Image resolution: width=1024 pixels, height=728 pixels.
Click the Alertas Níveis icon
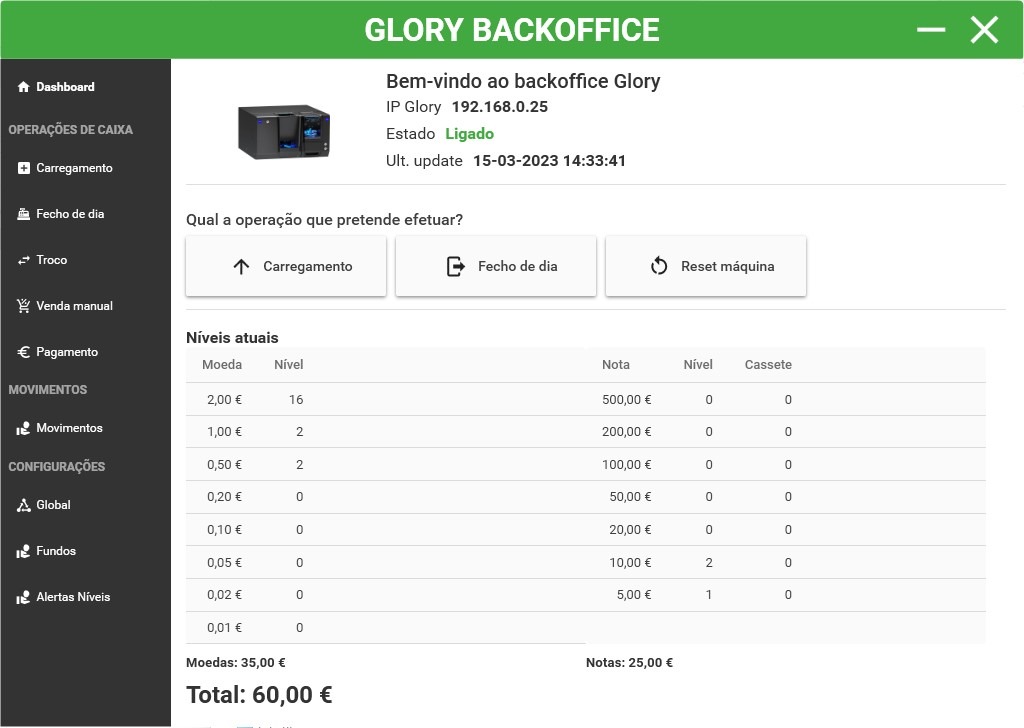24,597
